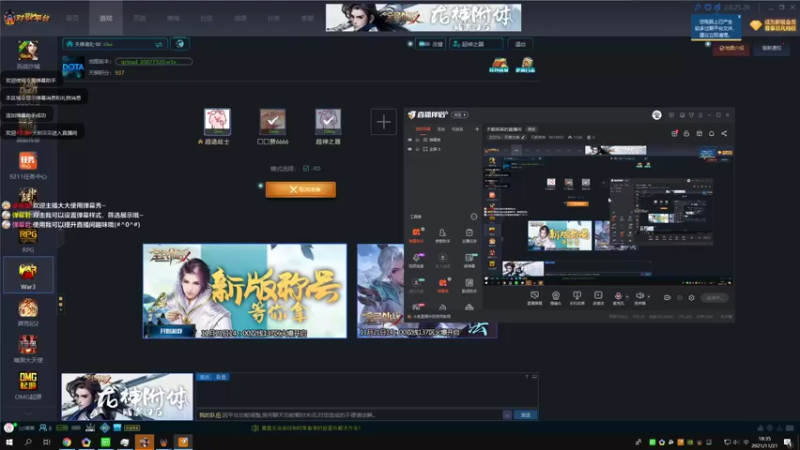The height and width of the screenshot is (450, 800).
Task: Open the gift box icon in streaming window
Action: pos(674,133)
